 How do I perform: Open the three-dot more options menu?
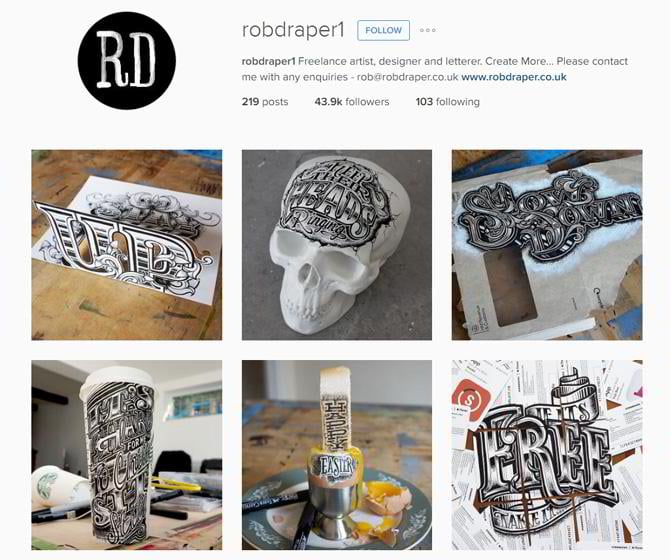(428, 30)
